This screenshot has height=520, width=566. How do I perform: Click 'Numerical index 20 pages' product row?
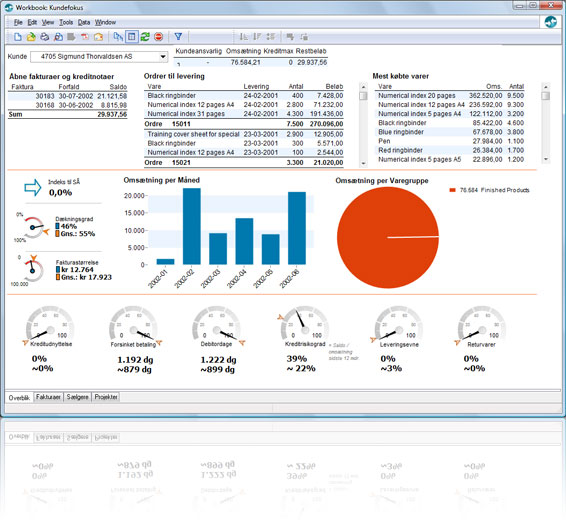pyautogui.click(x=449, y=96)
